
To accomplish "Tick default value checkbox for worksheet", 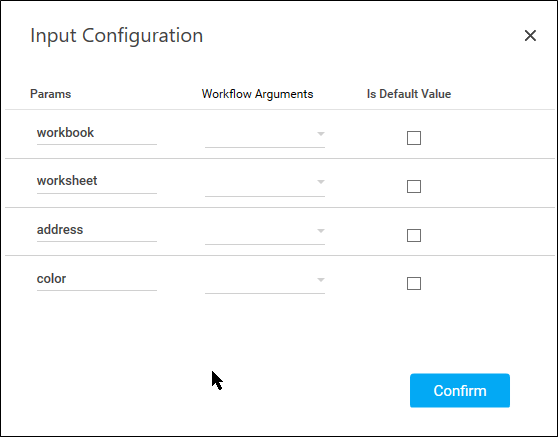I will pos(414,186).
